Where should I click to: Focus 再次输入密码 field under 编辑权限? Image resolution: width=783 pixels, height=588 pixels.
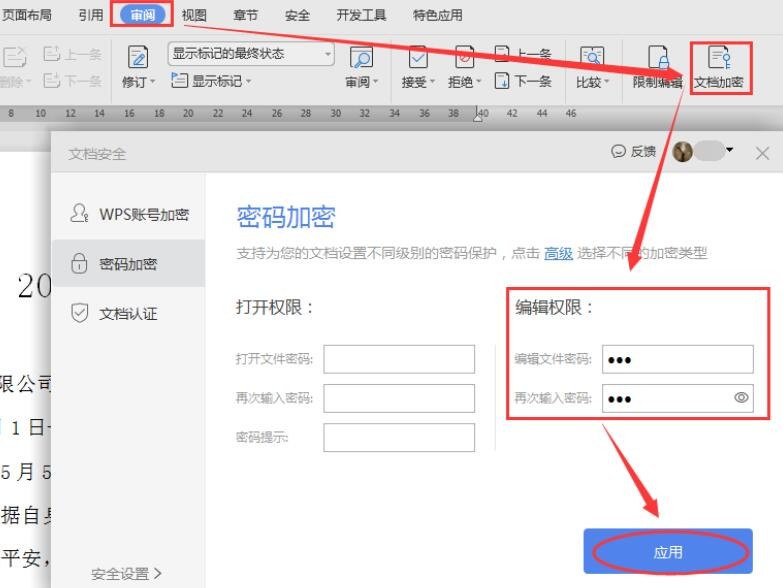pos(678,398)
